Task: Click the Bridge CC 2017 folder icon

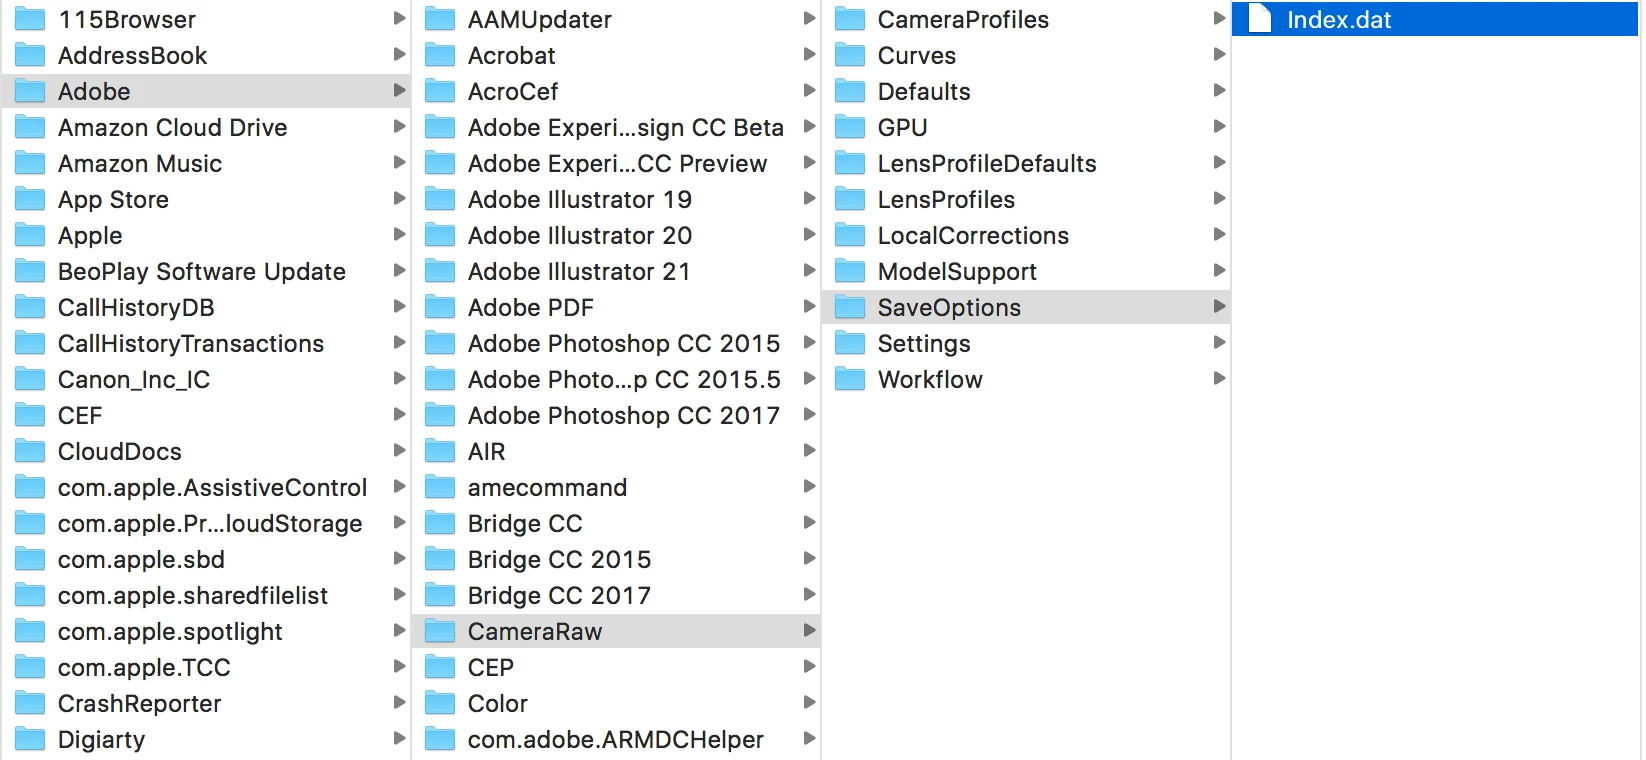Action: coord(440,595)
